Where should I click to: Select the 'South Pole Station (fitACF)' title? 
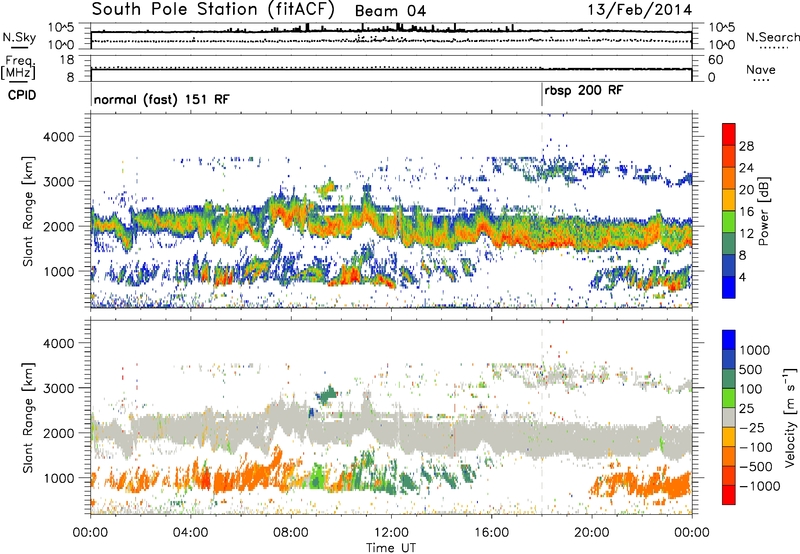(x=213, y=9)
